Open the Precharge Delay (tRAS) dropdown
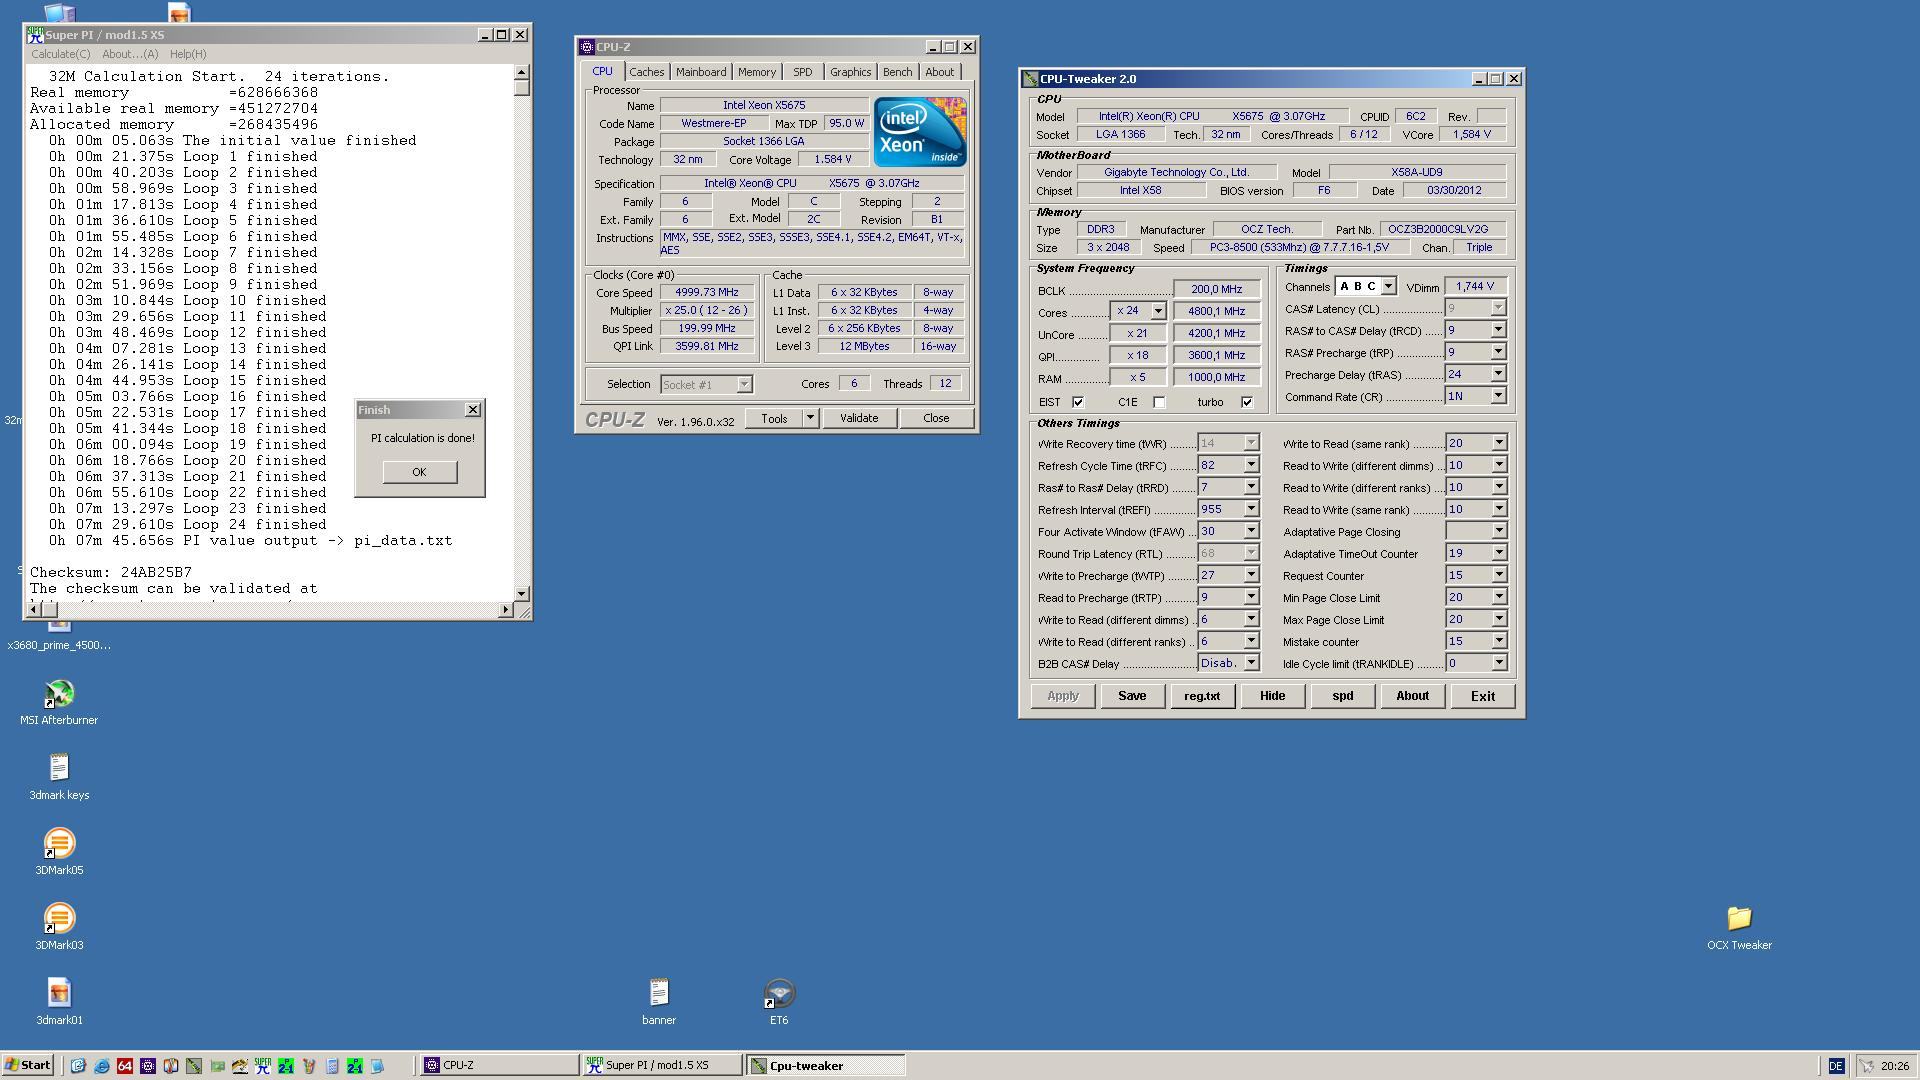1920x1080 pixels. click(1498, 374)
